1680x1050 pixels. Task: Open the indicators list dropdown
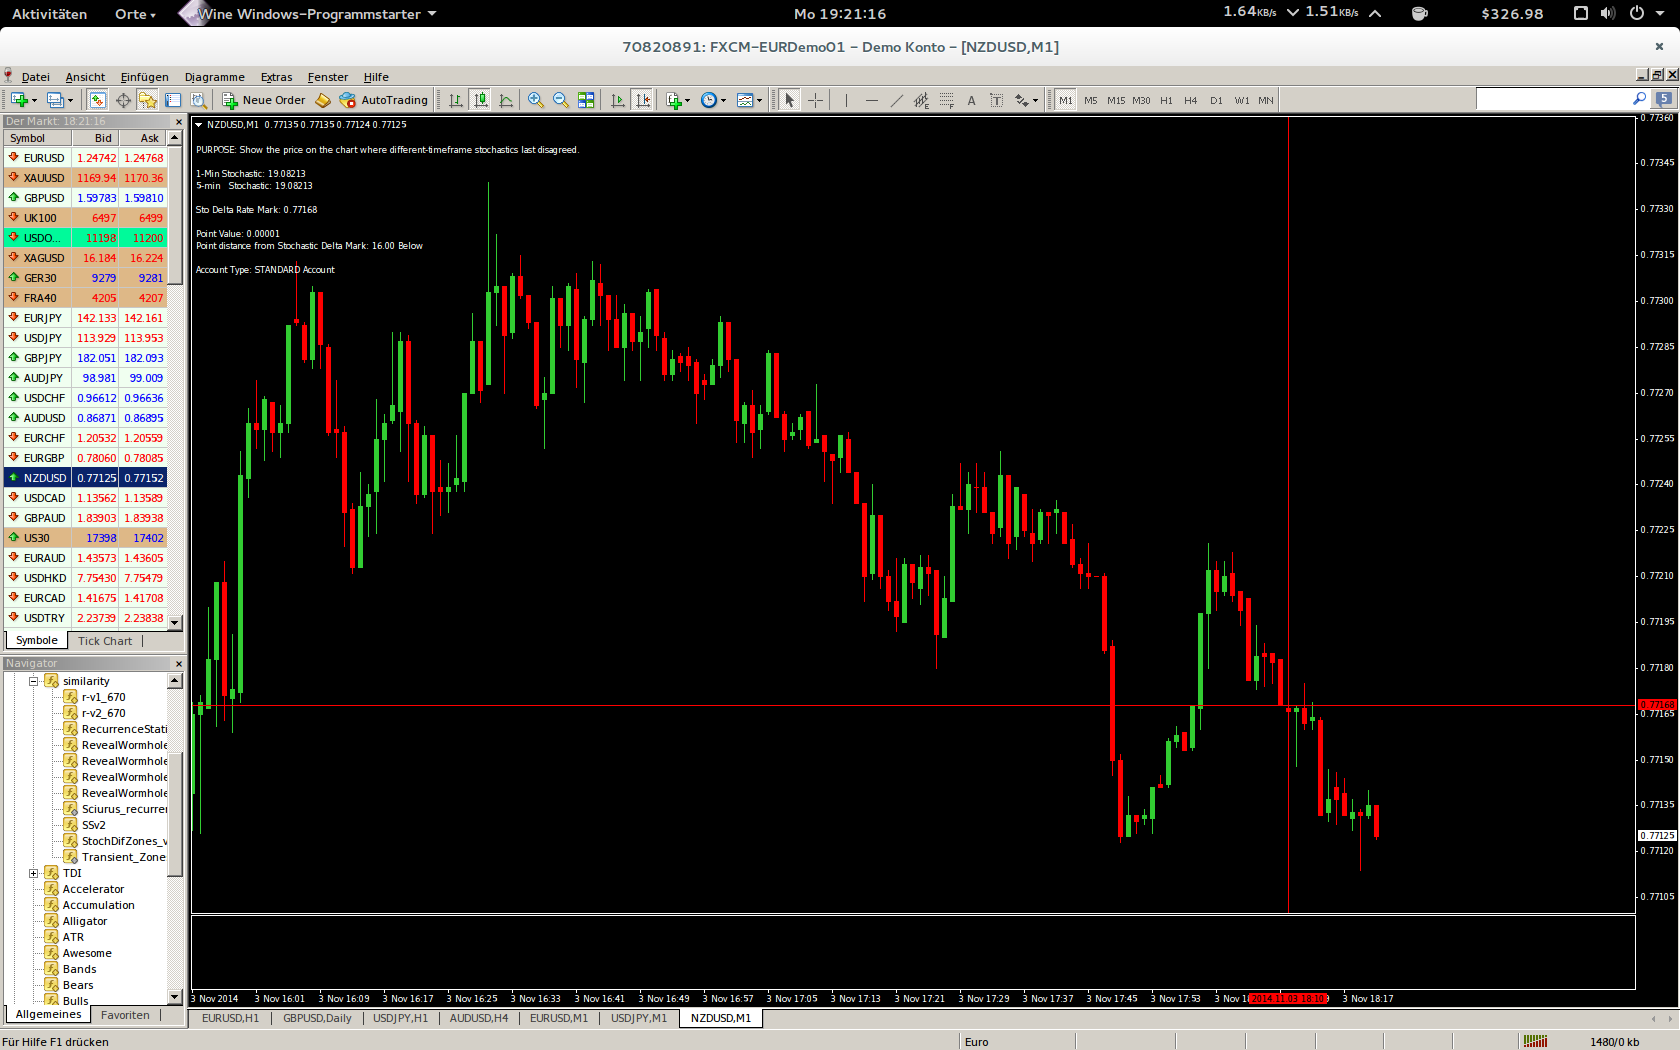coord(678,100)
